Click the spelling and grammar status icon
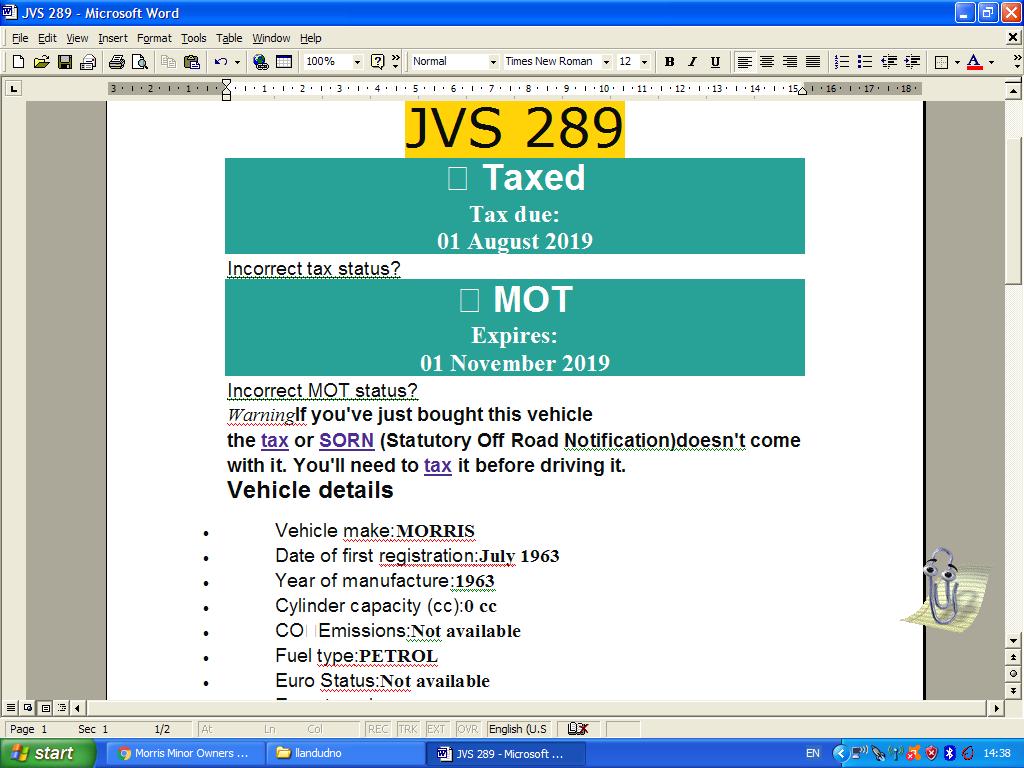1024x768 pixels. point(578,729)
